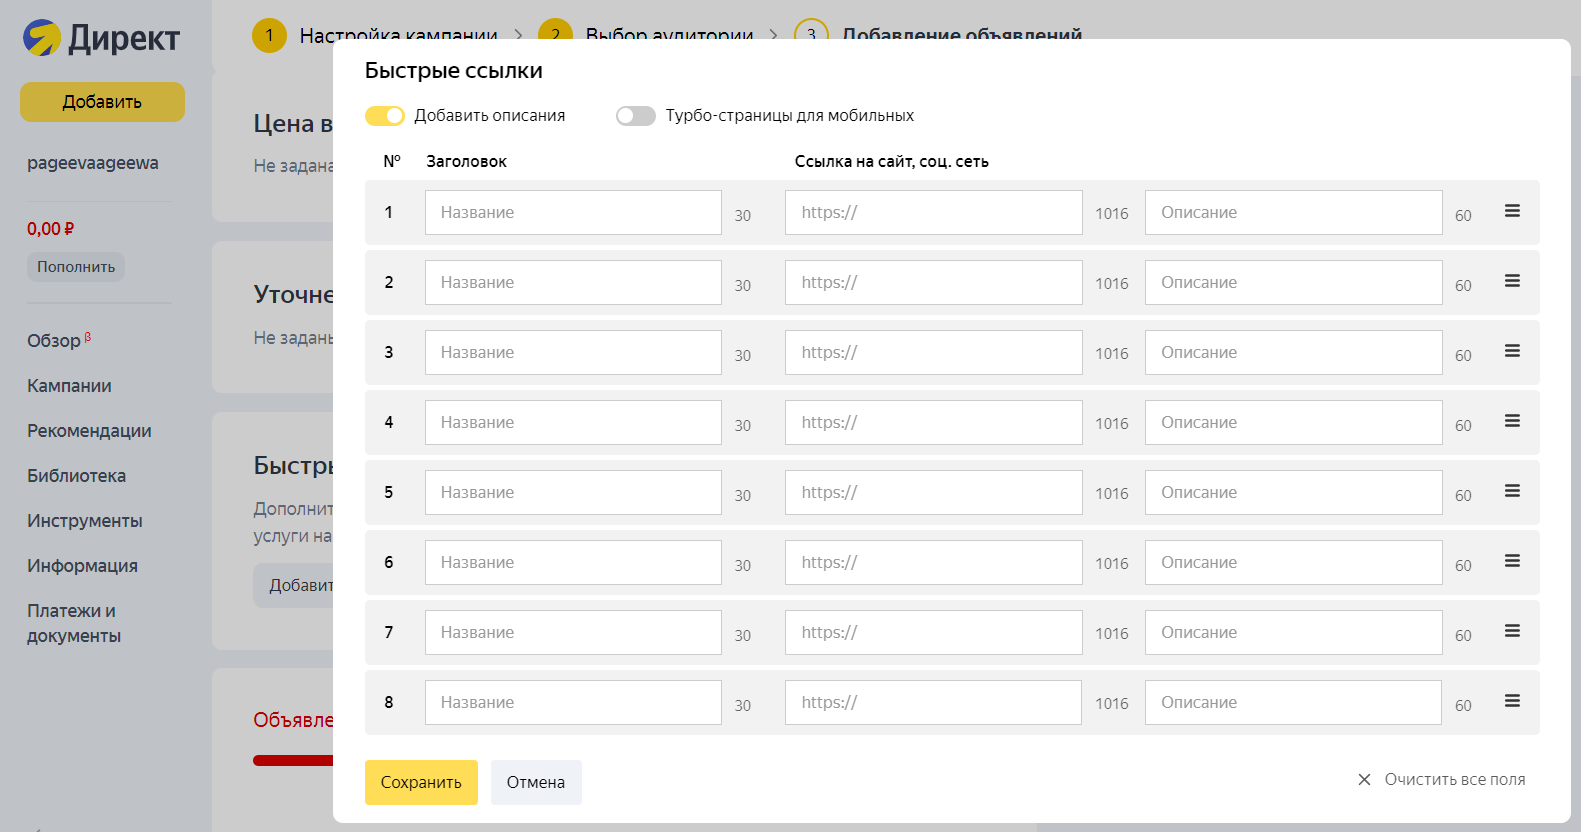
Task: Open 'Обзор' in the sidebar
Action: click(54, 341)
